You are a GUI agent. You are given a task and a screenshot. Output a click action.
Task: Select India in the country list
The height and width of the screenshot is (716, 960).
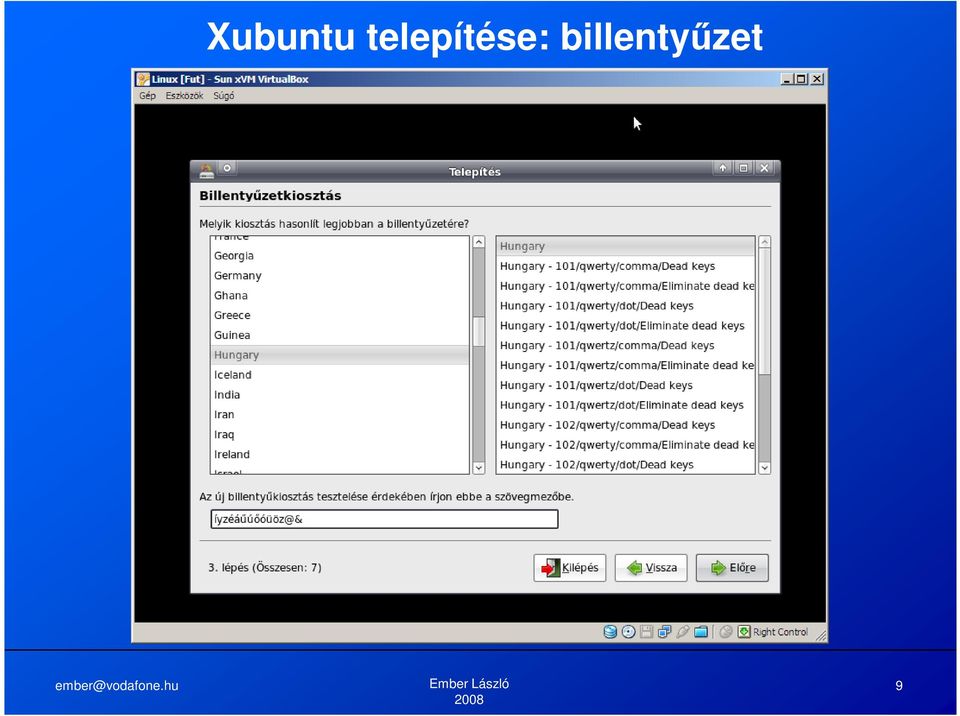coord(340,395)
